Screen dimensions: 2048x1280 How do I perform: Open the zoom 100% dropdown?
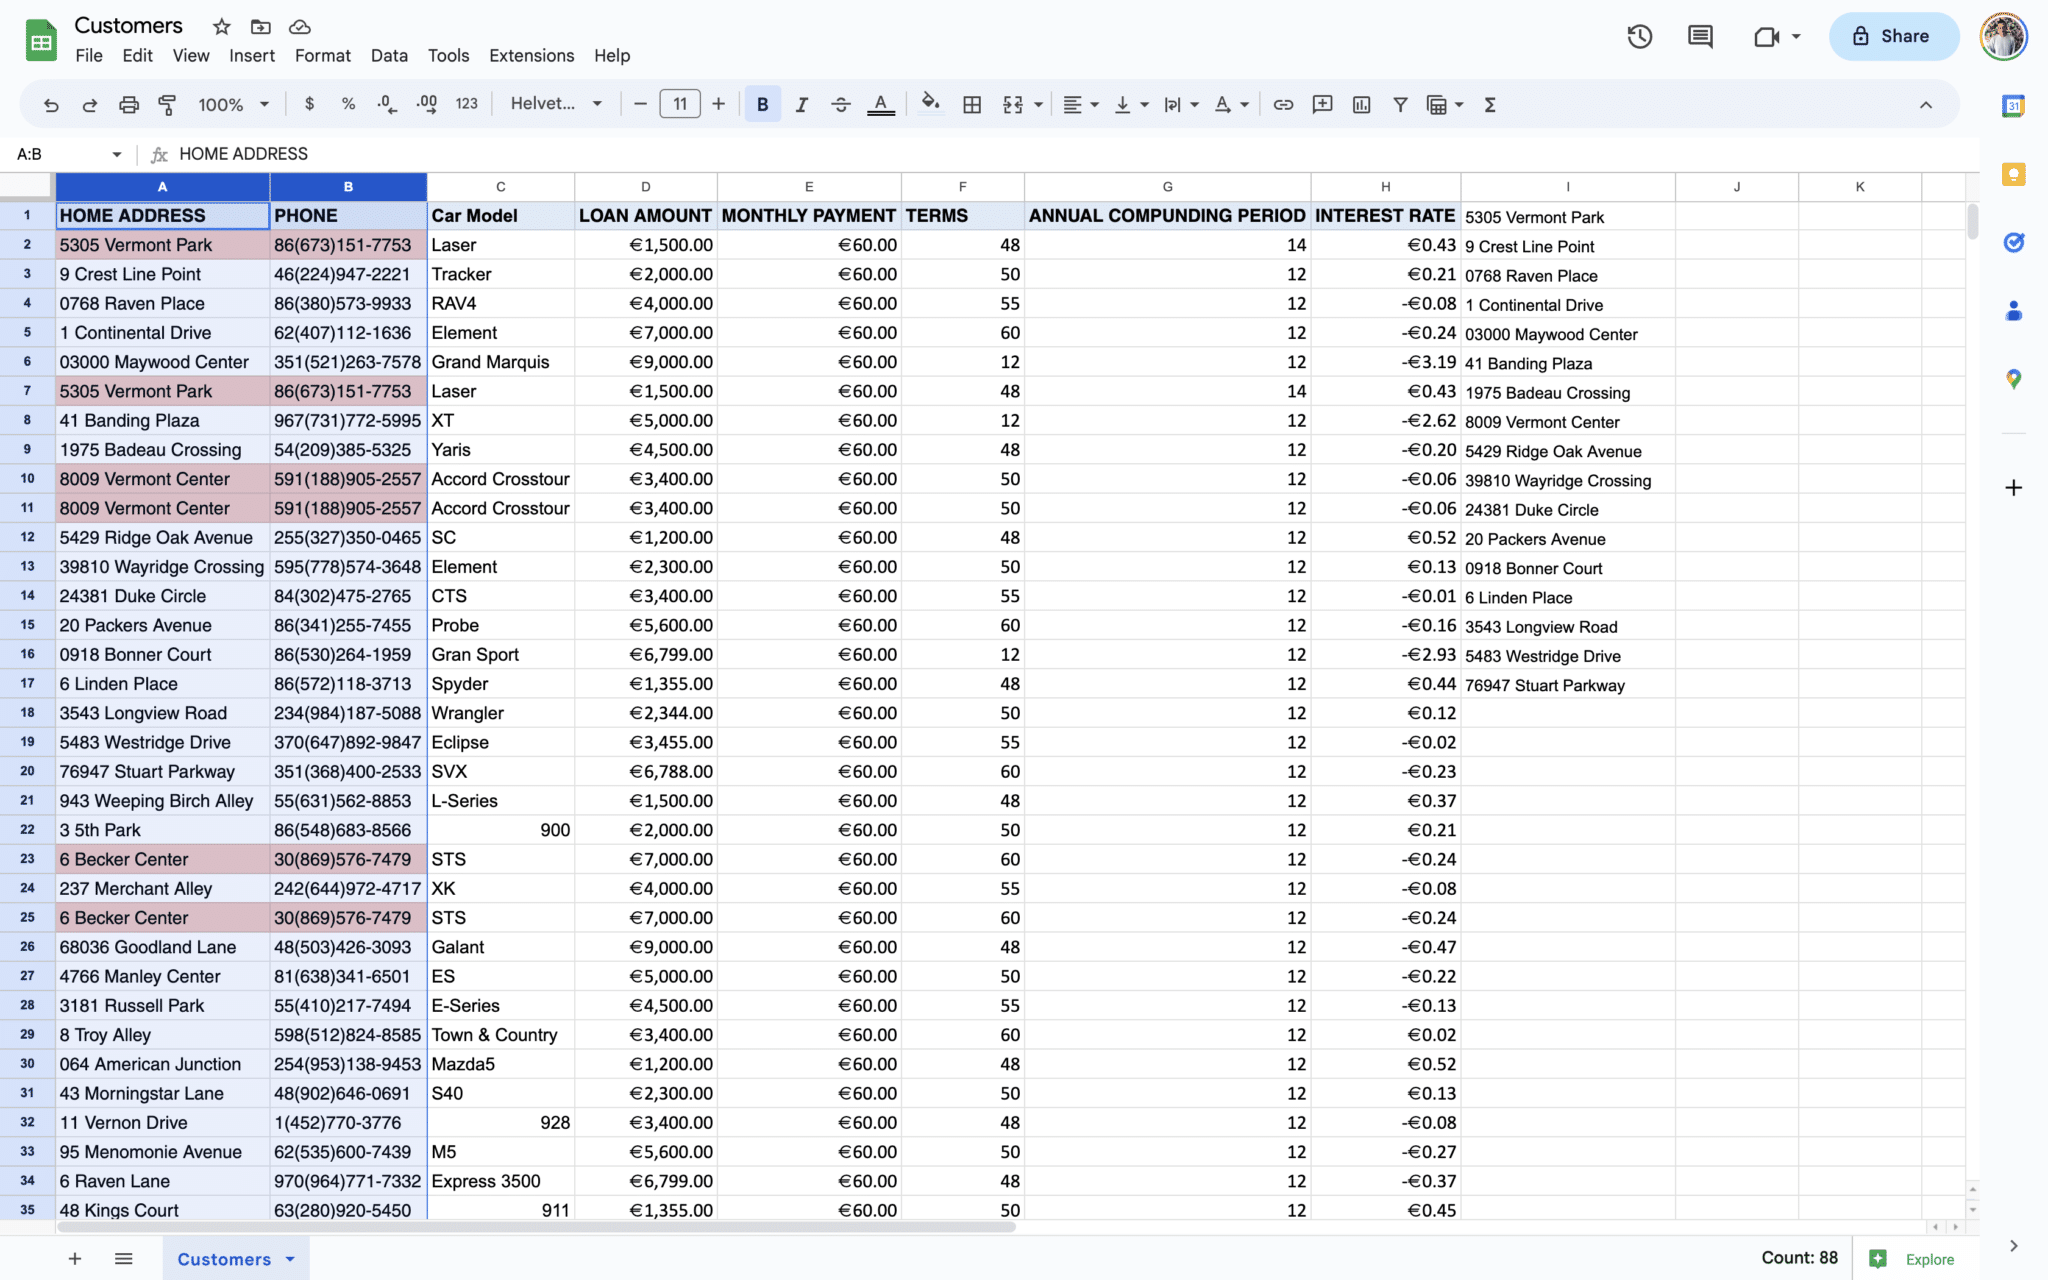[234, 104]
